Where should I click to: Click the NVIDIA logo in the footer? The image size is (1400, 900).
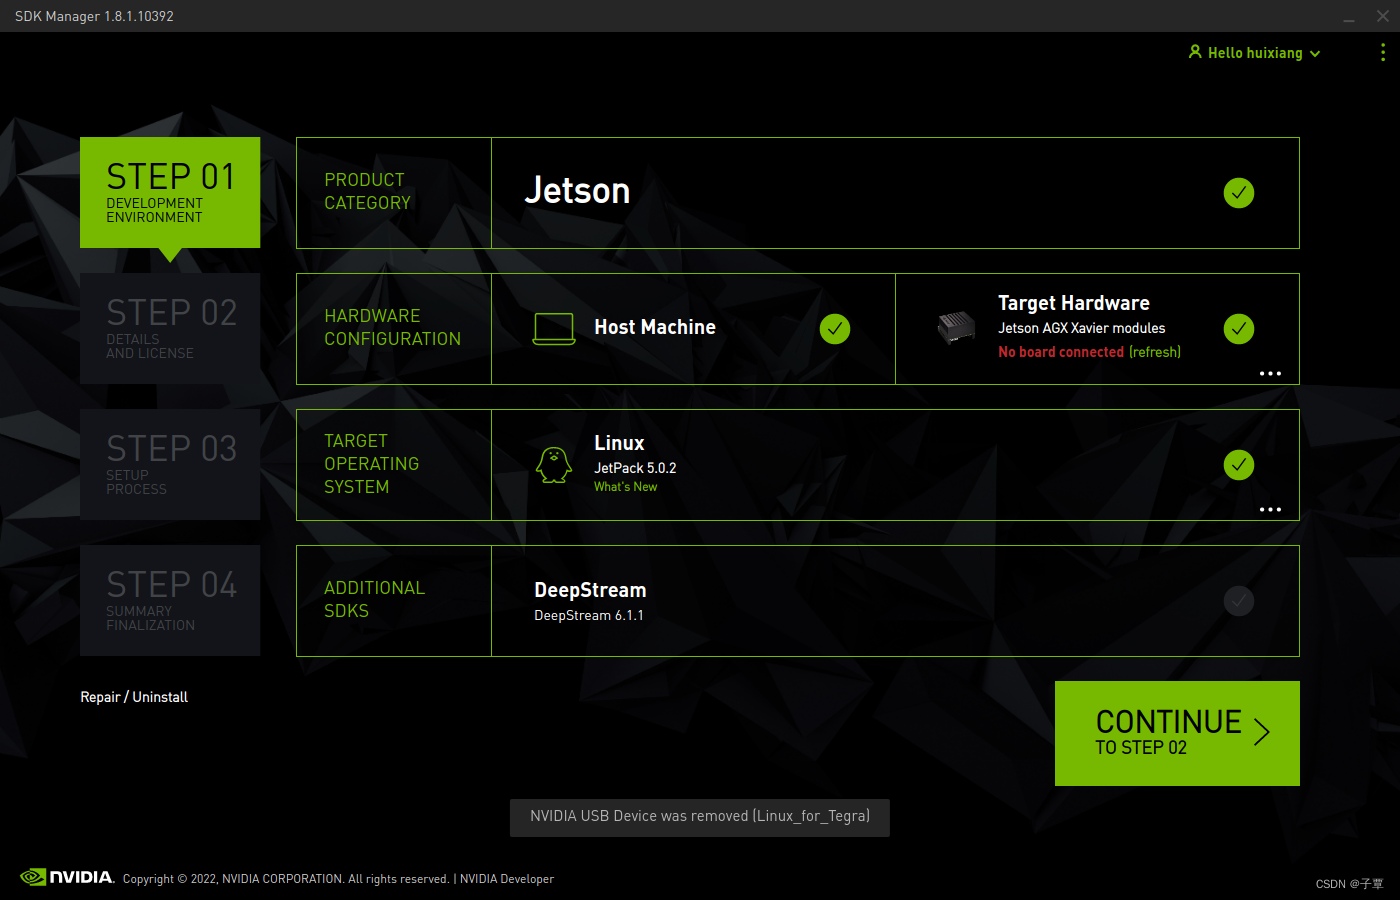(x=67, y=877)
